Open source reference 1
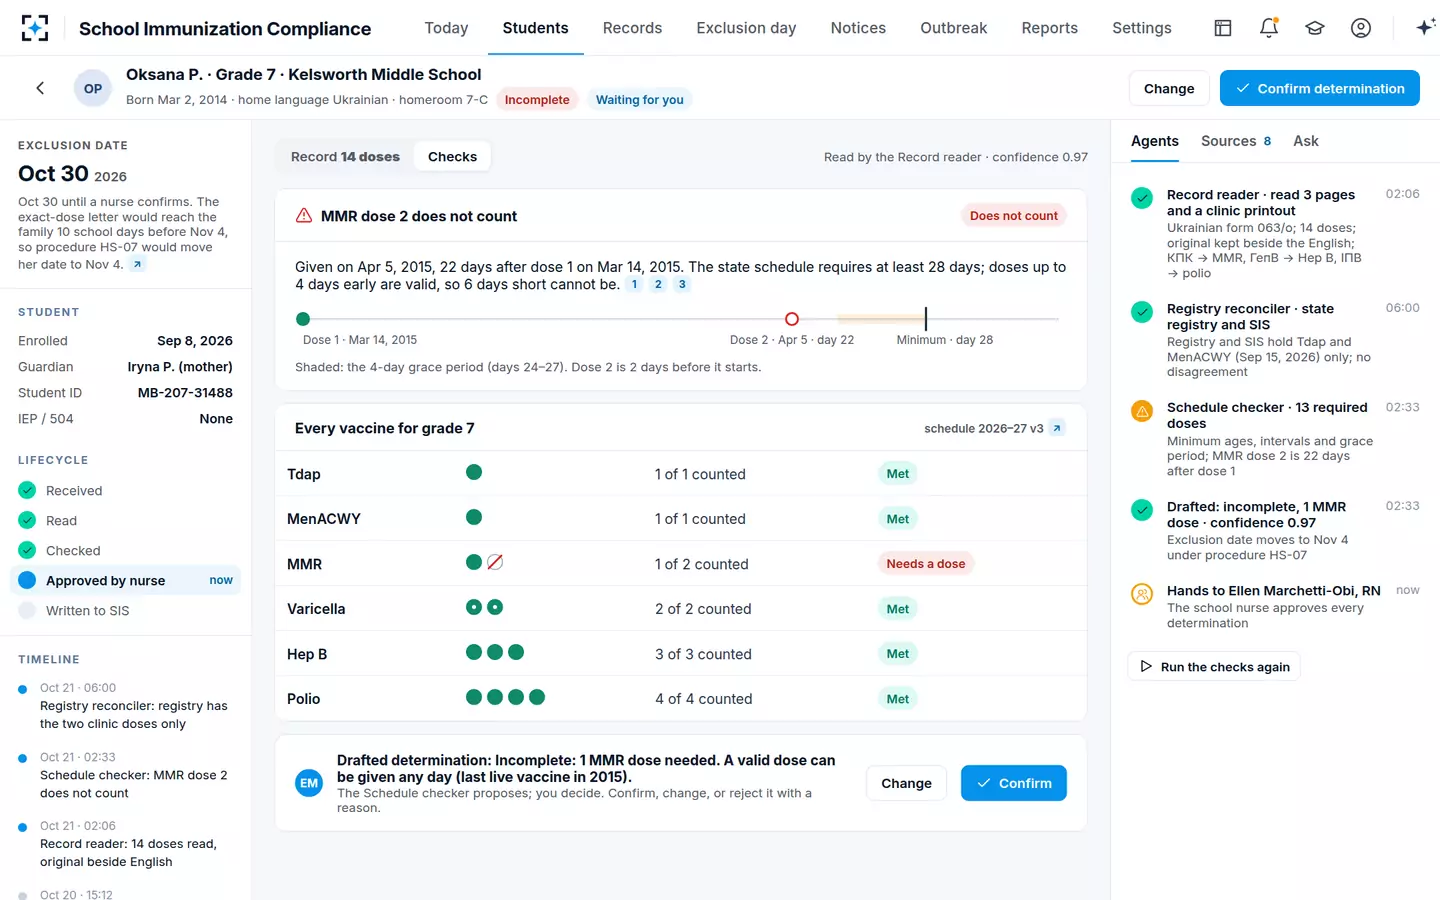1440x900 pixels. [634, 285]
